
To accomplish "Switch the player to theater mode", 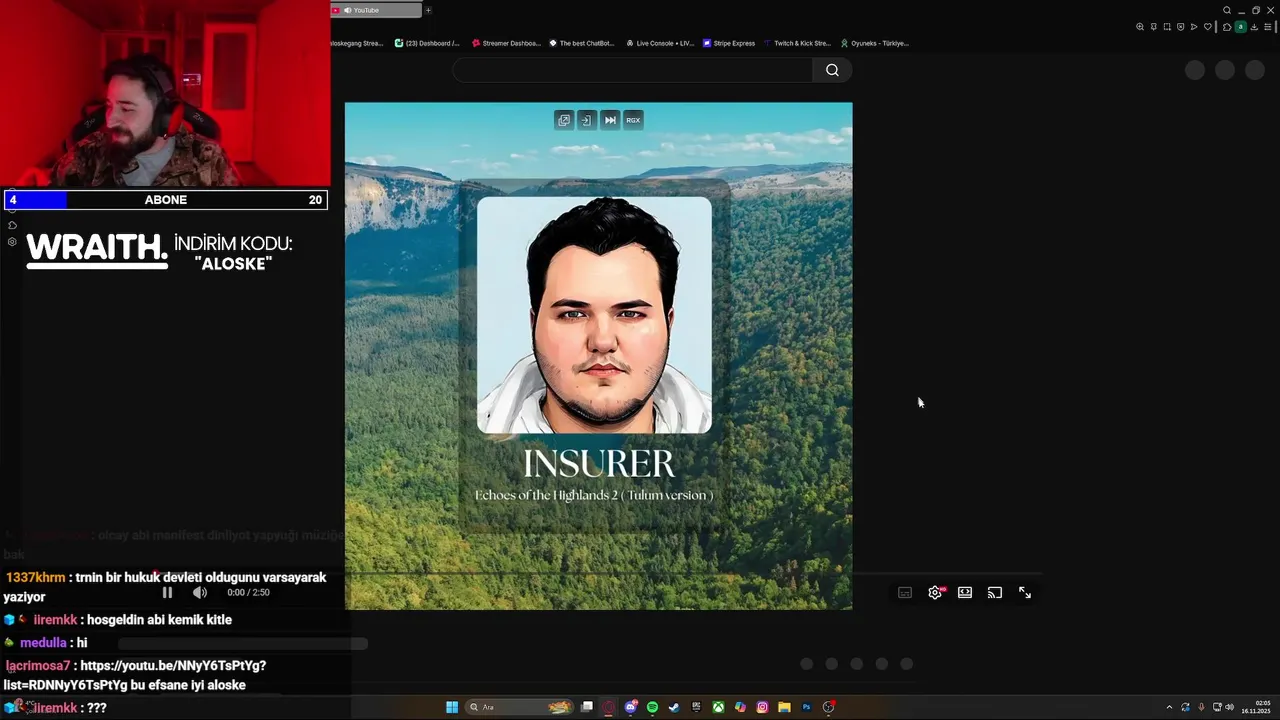I will (965, 592).
